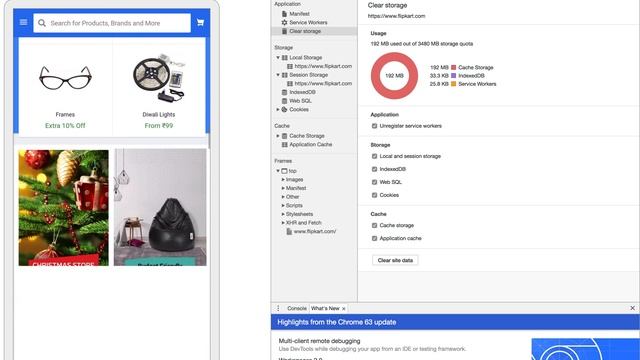Click the Web SQL database icon

[x=284, y=101]
